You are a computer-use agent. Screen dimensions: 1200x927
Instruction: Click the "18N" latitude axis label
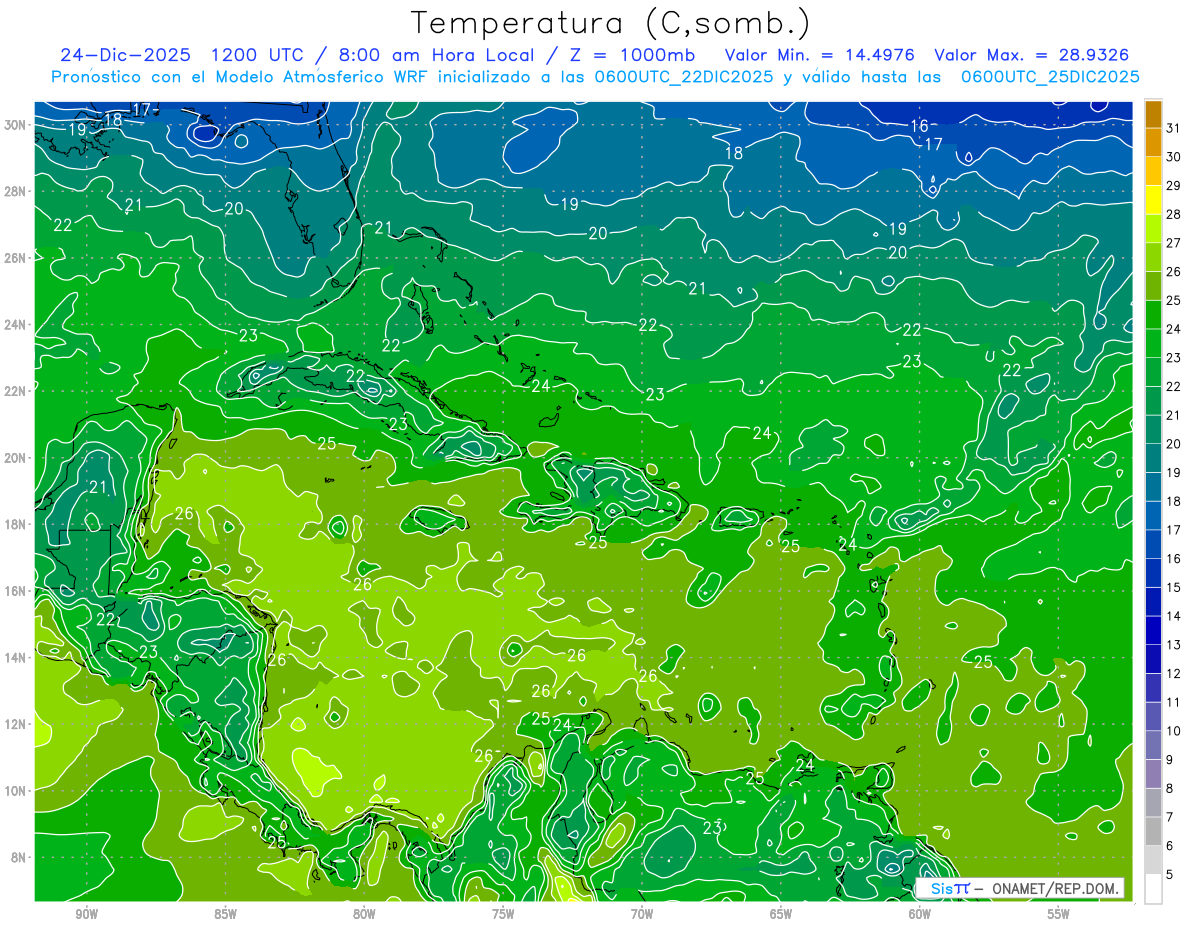pos(16,524)
